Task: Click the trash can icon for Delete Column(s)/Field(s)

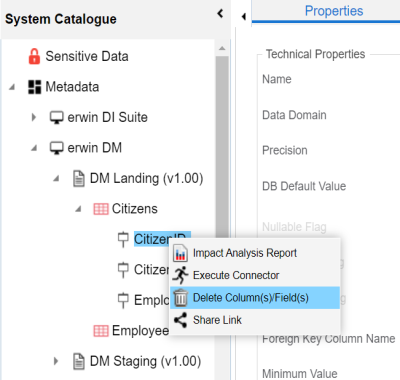Action: pos(181,298)
